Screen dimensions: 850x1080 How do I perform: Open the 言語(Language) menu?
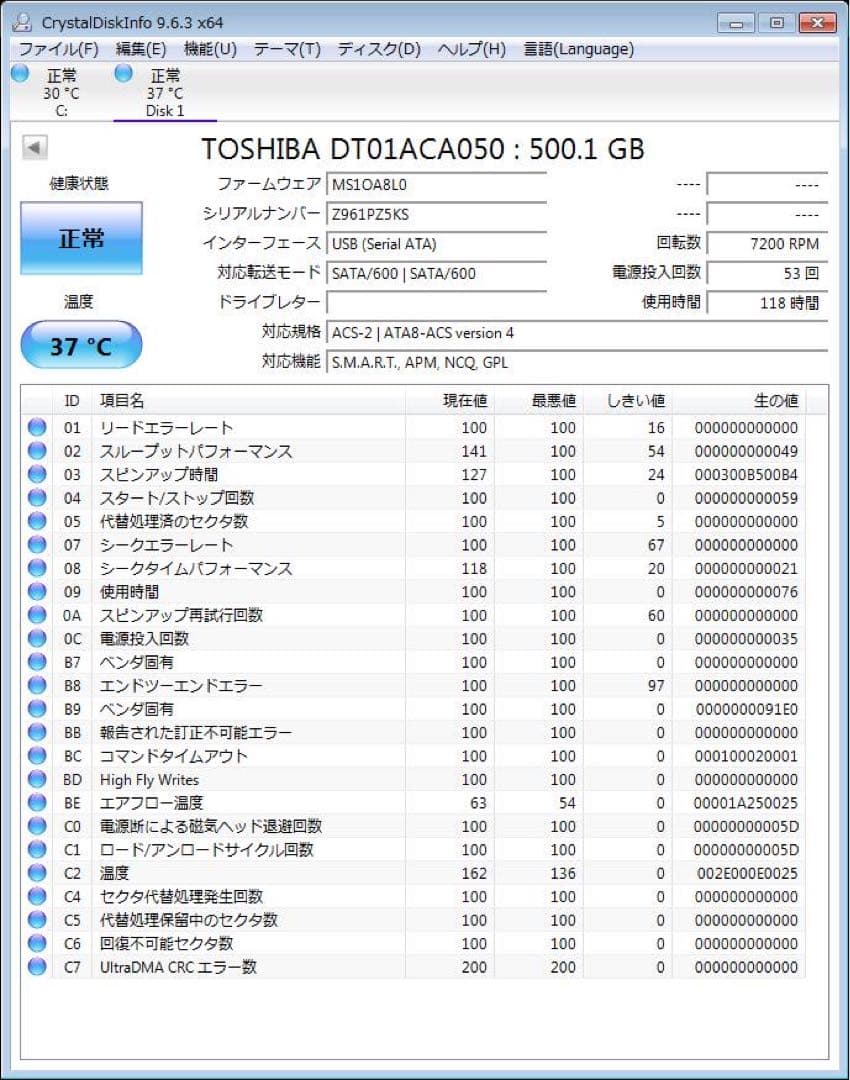tap(579, 49)
